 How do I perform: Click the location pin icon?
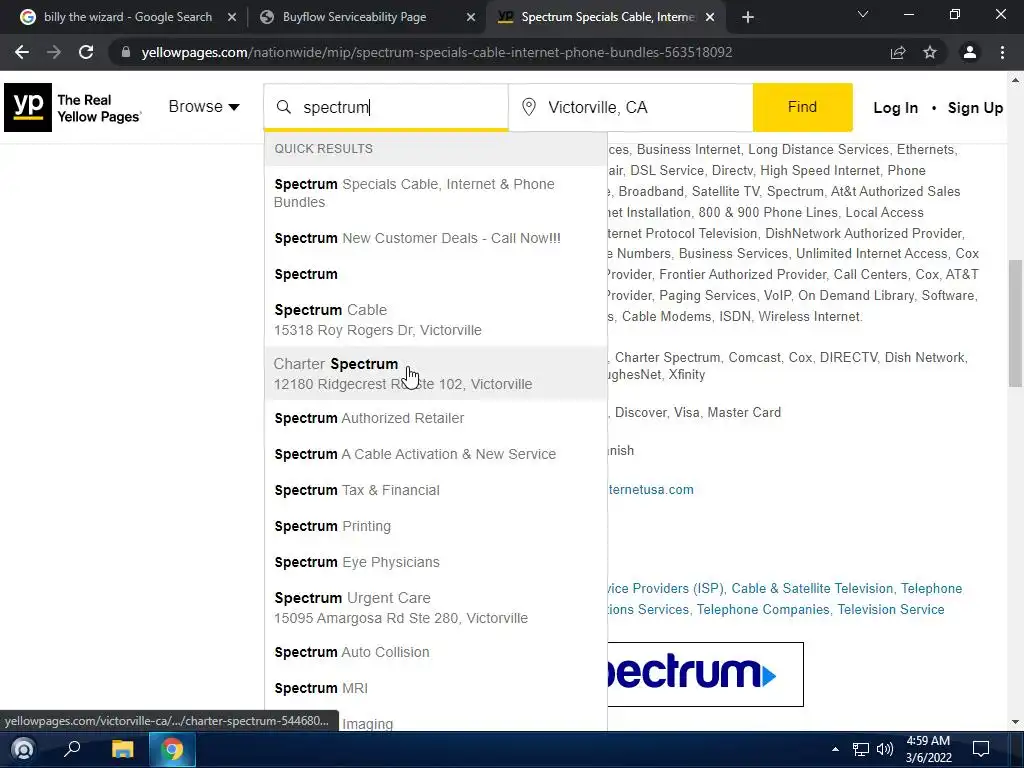529,107
